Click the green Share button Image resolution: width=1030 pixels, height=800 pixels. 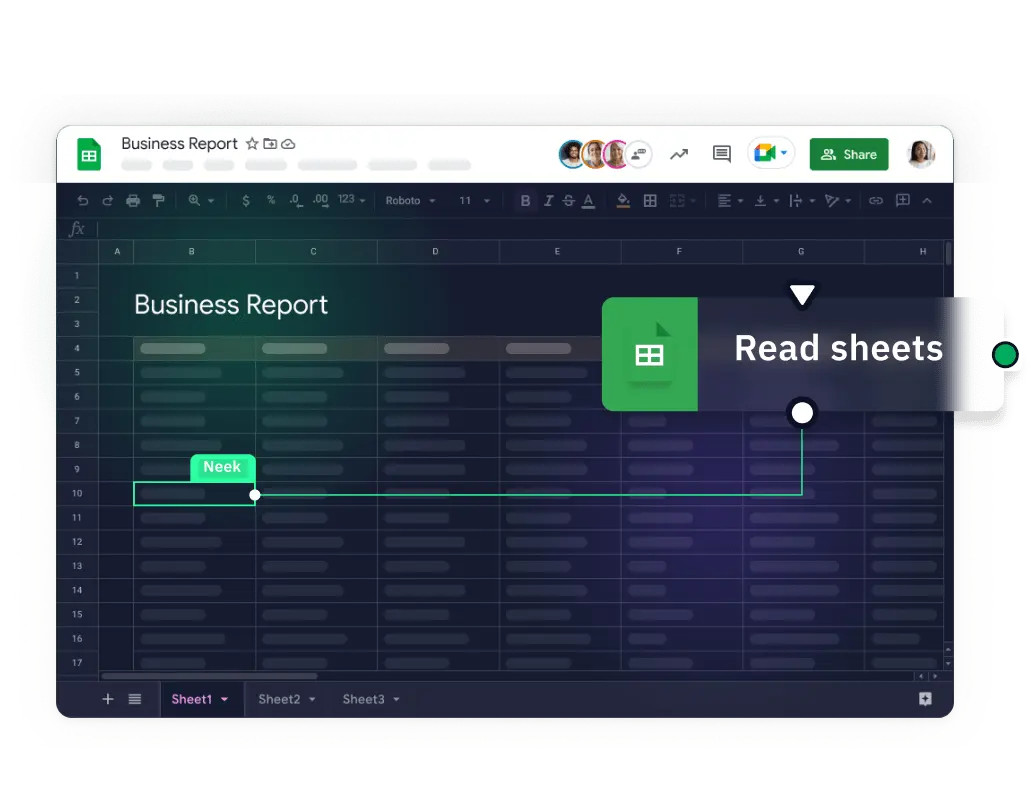pyautogui.click(x=849, y=154)
